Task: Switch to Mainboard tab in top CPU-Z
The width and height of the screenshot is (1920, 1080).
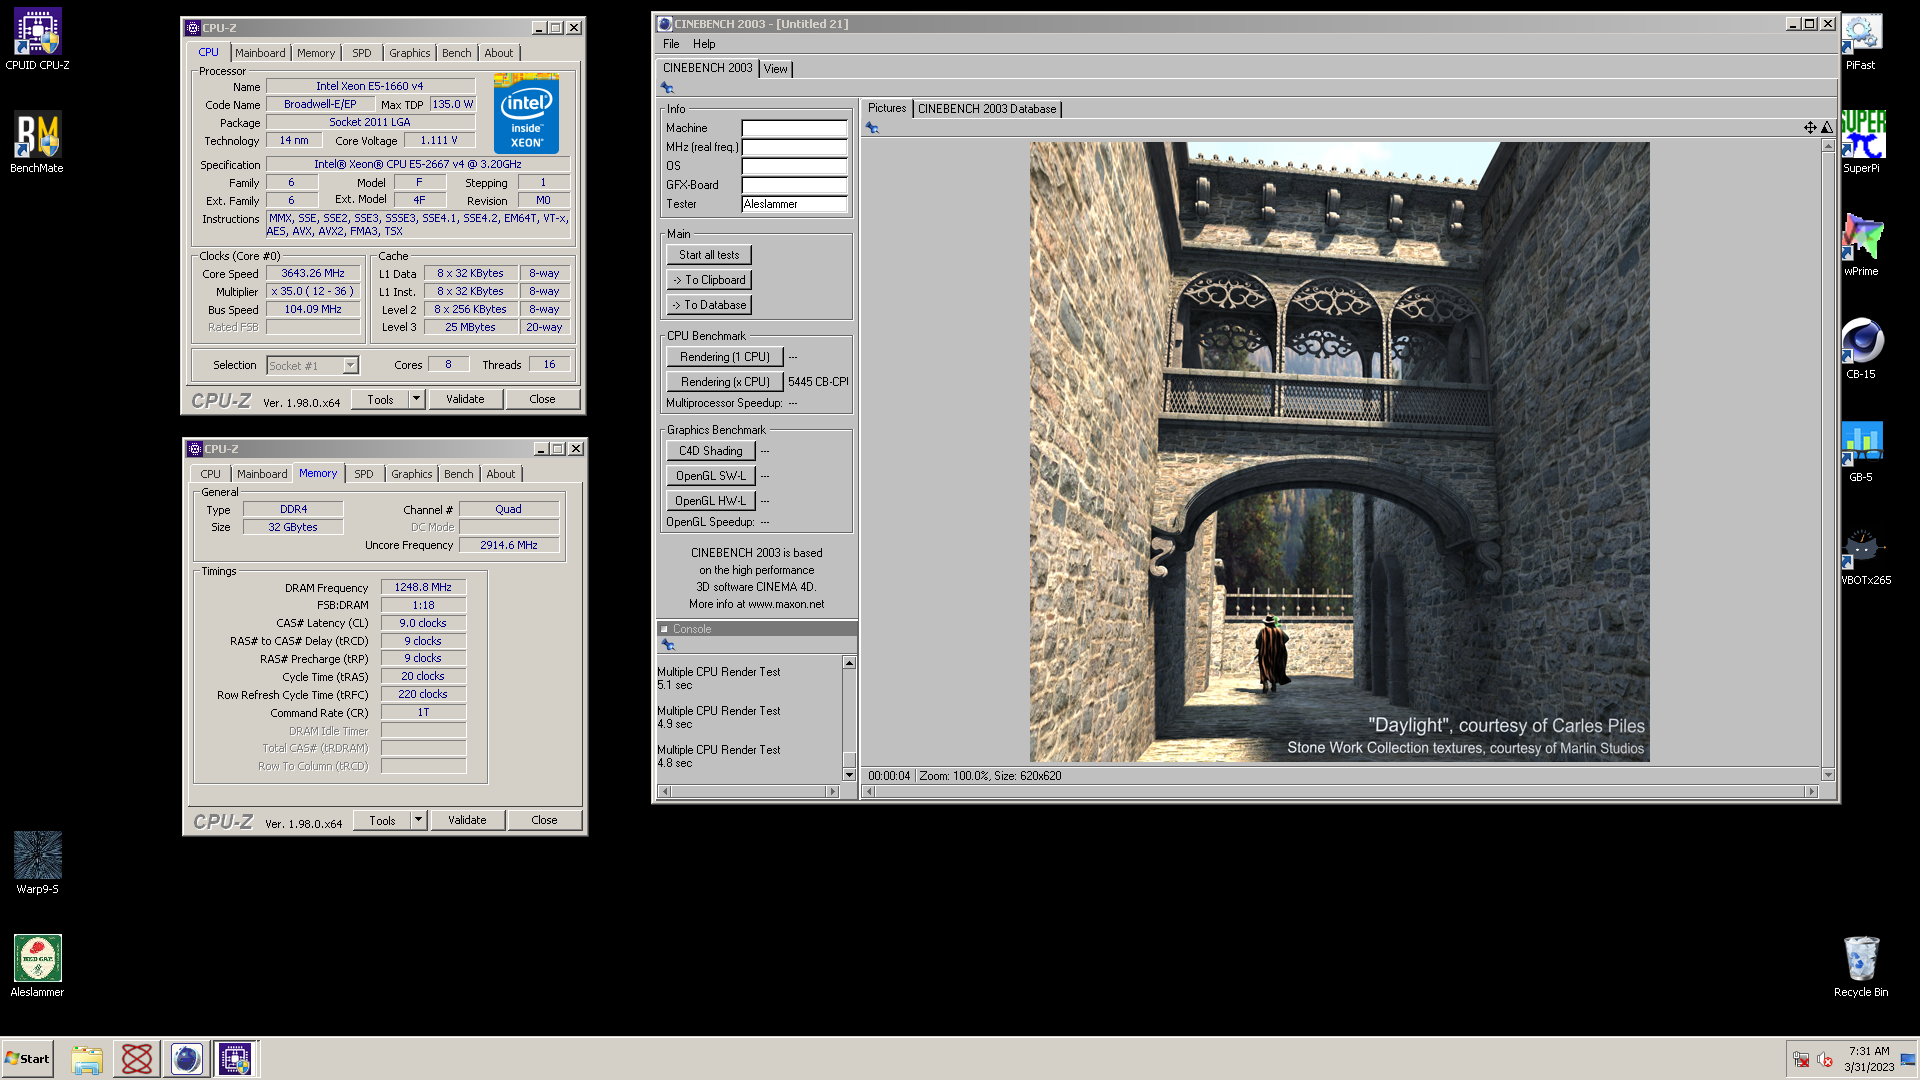Action: [260, 53]
